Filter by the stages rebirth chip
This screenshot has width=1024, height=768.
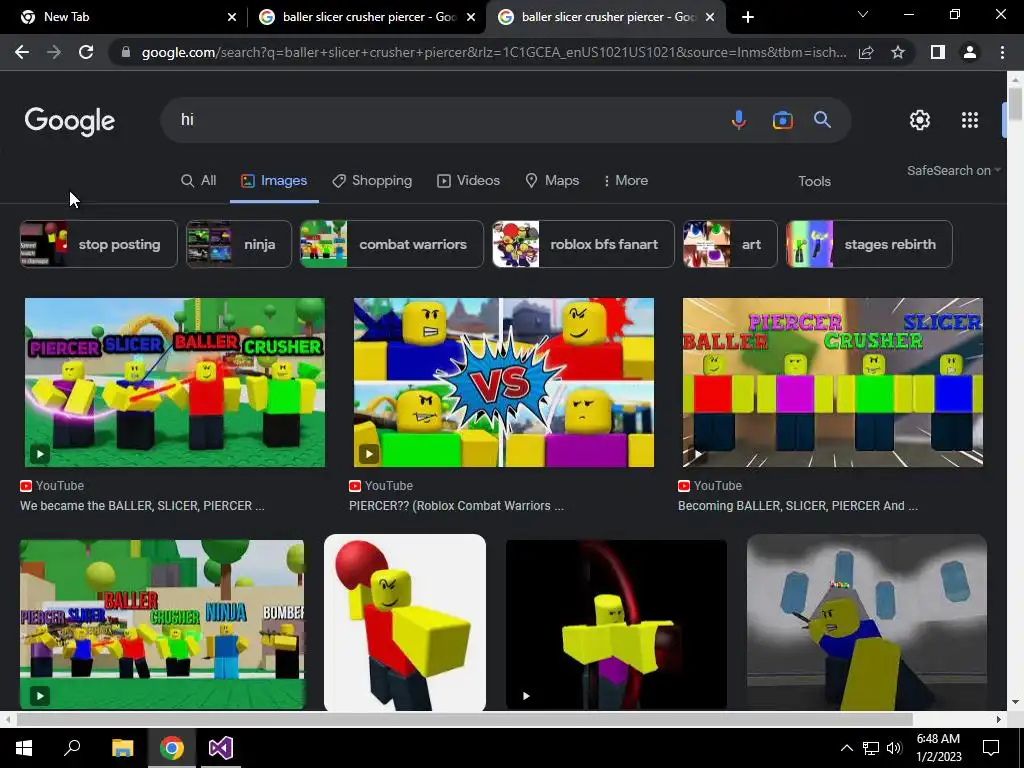click(x=869, y=244)
